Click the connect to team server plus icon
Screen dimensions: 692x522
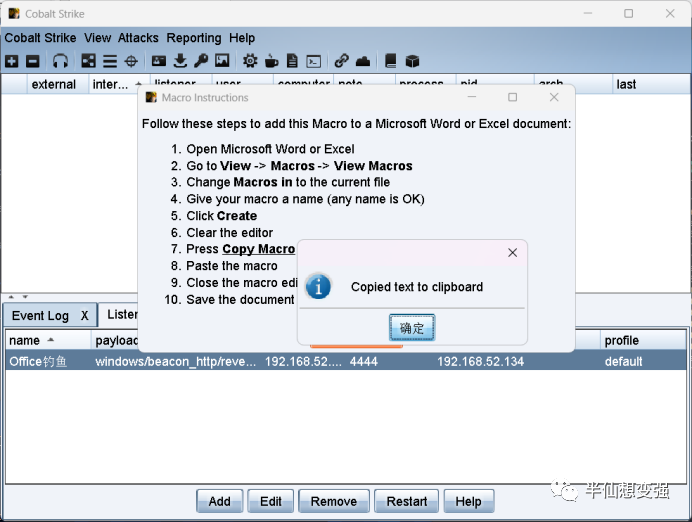click(x=11, y=61)
